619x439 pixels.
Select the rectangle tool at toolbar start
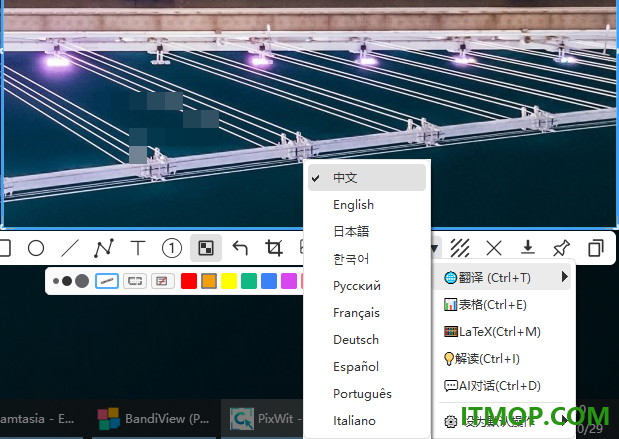[4, 248]
